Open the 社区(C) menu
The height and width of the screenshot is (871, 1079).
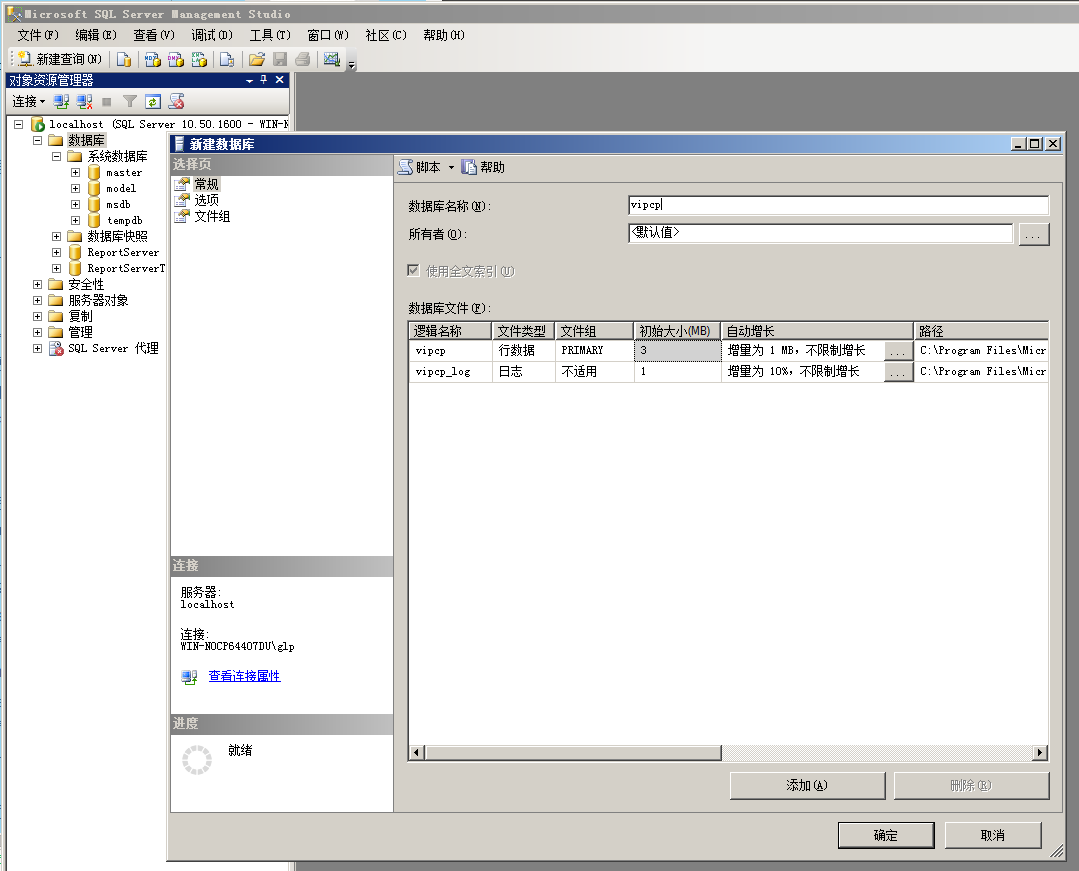[x=385, y=35]
